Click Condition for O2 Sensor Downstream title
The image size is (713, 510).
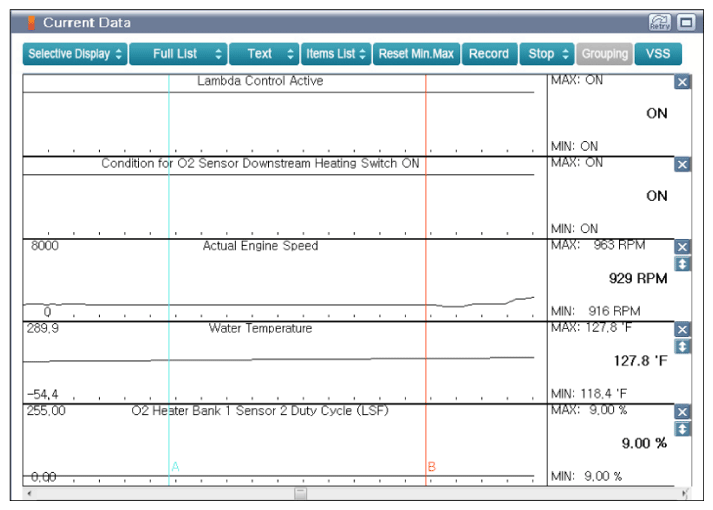[260, 163]
